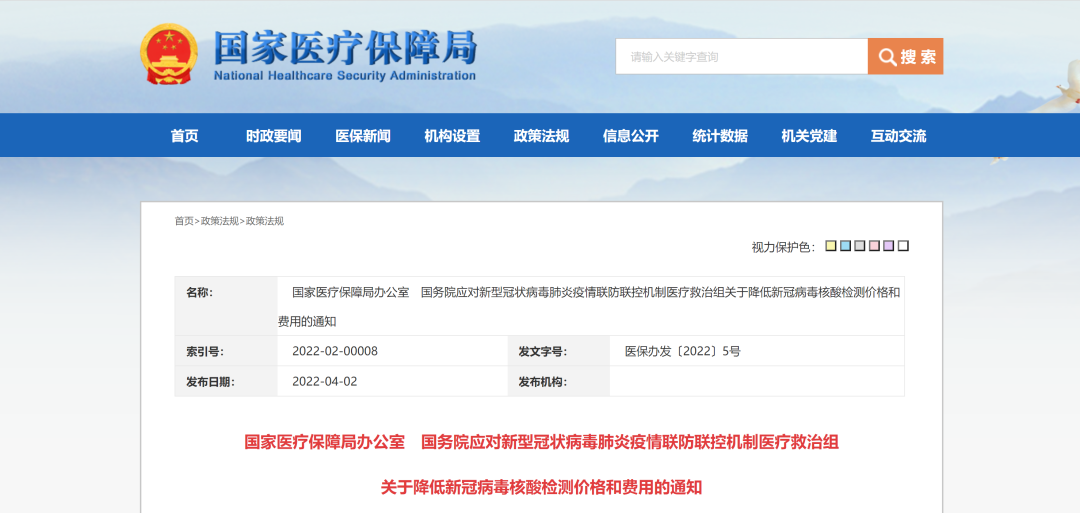Click the 发布机构 table label
This screenshot has width=1080, height=513.
coord(543,382)
